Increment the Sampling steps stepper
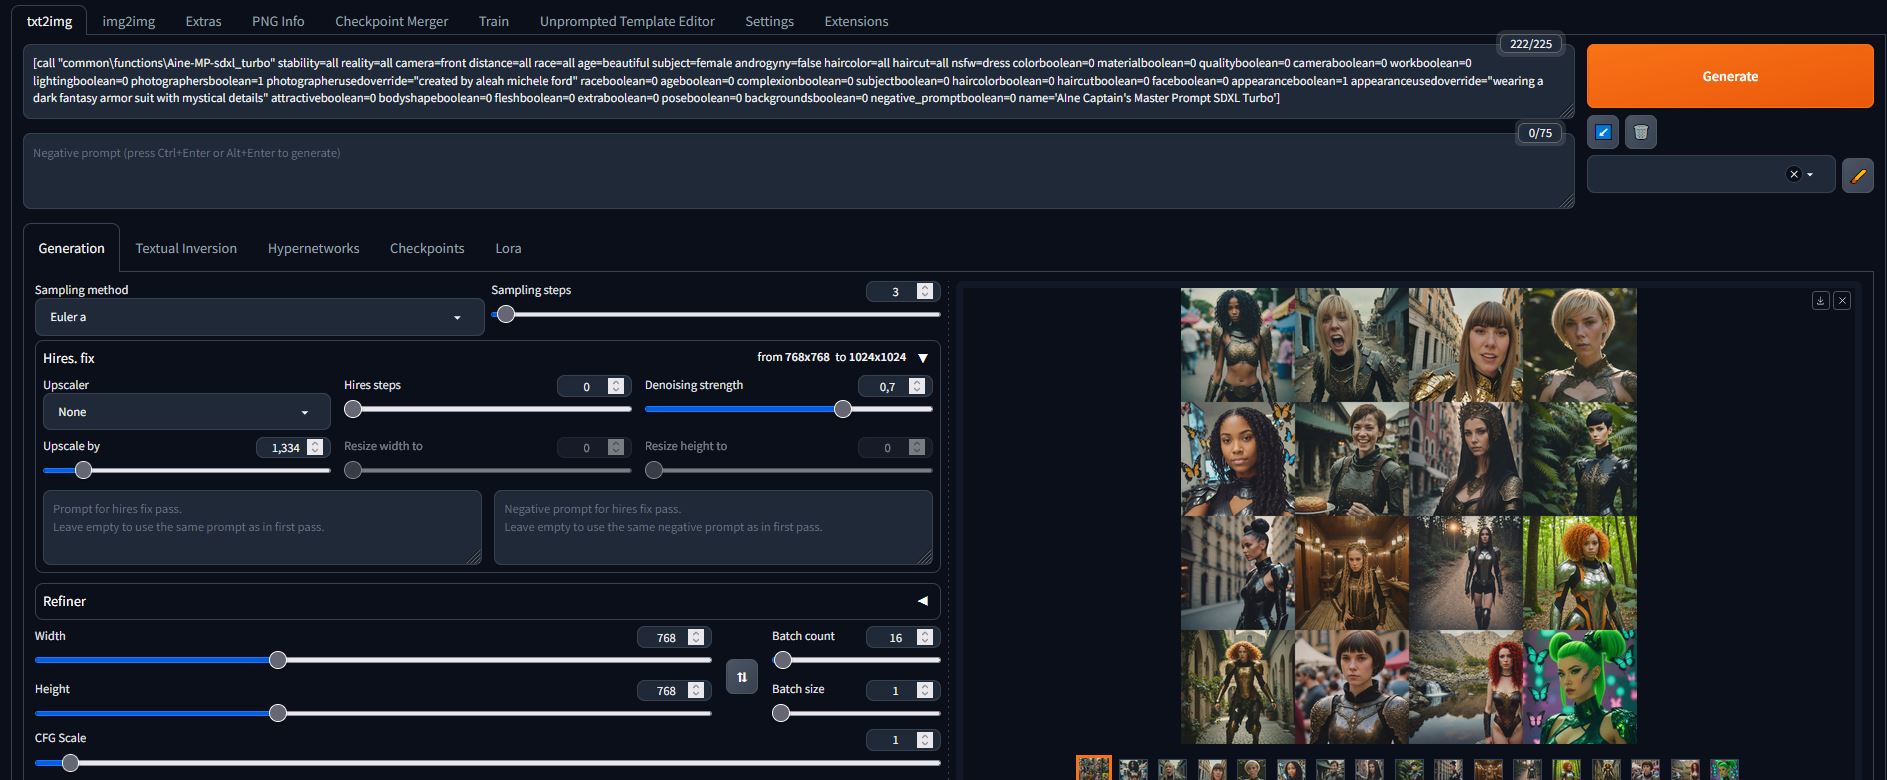 (x=925, y=287)
